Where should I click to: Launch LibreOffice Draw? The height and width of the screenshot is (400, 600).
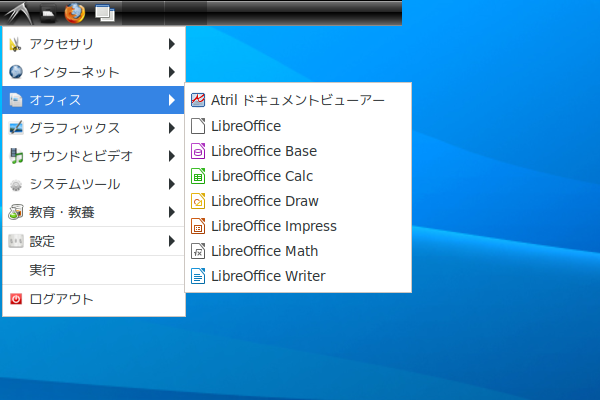[x=298, y=201]
